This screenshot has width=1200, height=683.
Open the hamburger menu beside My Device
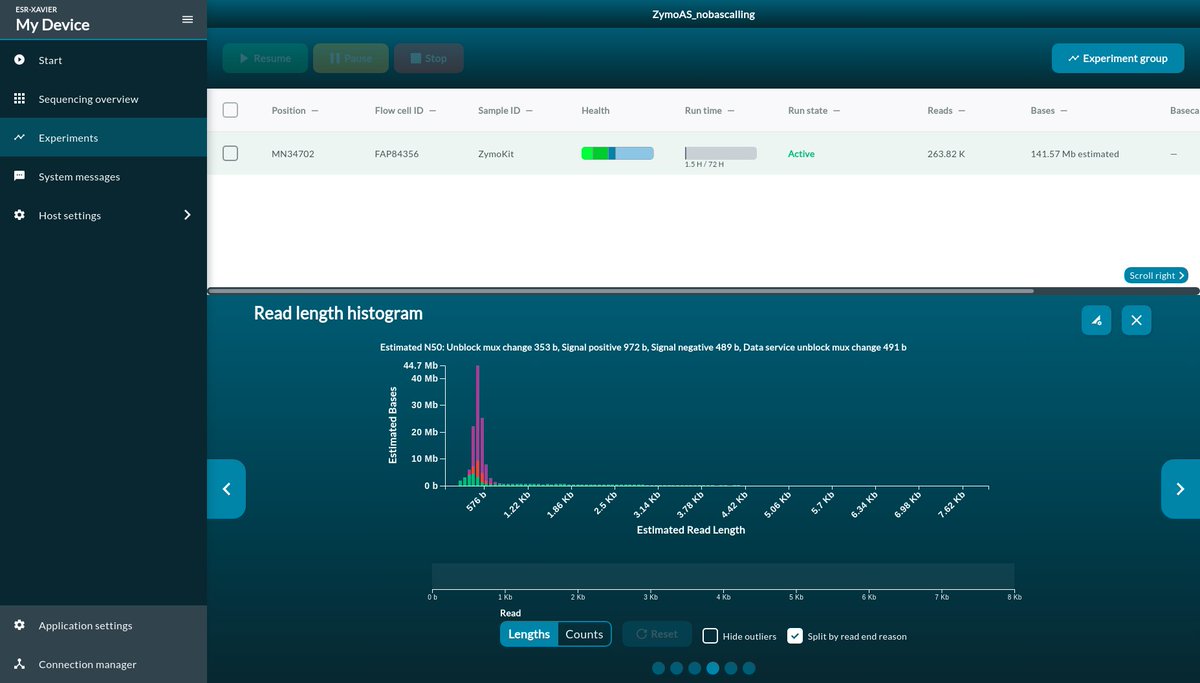click(x=187, y=19)
